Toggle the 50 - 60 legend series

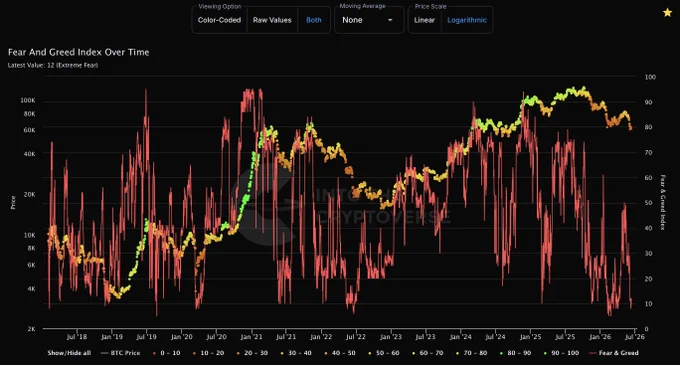tap(384, 353)
